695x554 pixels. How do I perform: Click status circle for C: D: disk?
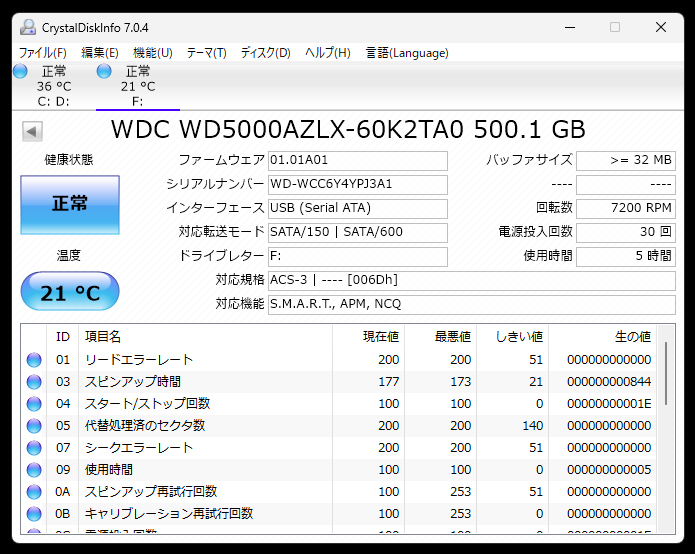pos(20,71)
